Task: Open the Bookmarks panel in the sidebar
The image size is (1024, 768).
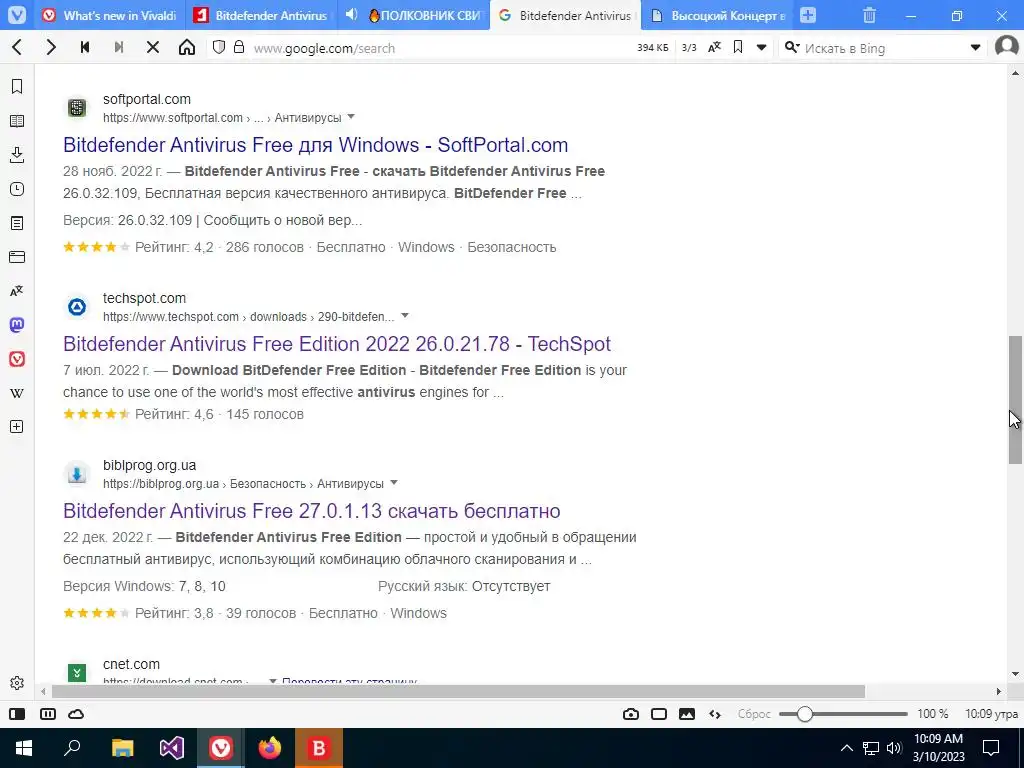Action: 17,87
